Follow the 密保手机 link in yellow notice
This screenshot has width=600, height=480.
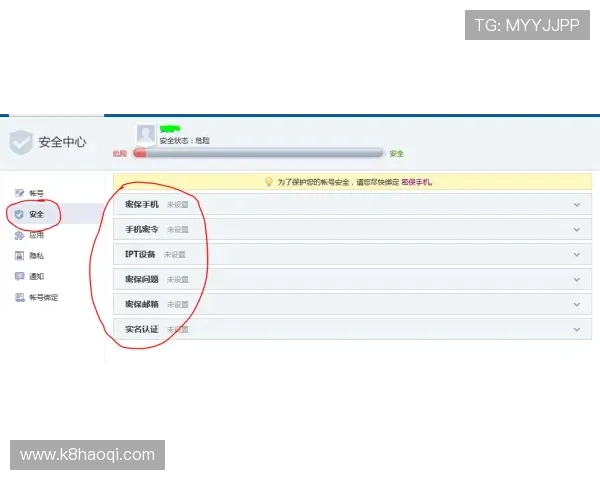[417, 182]
